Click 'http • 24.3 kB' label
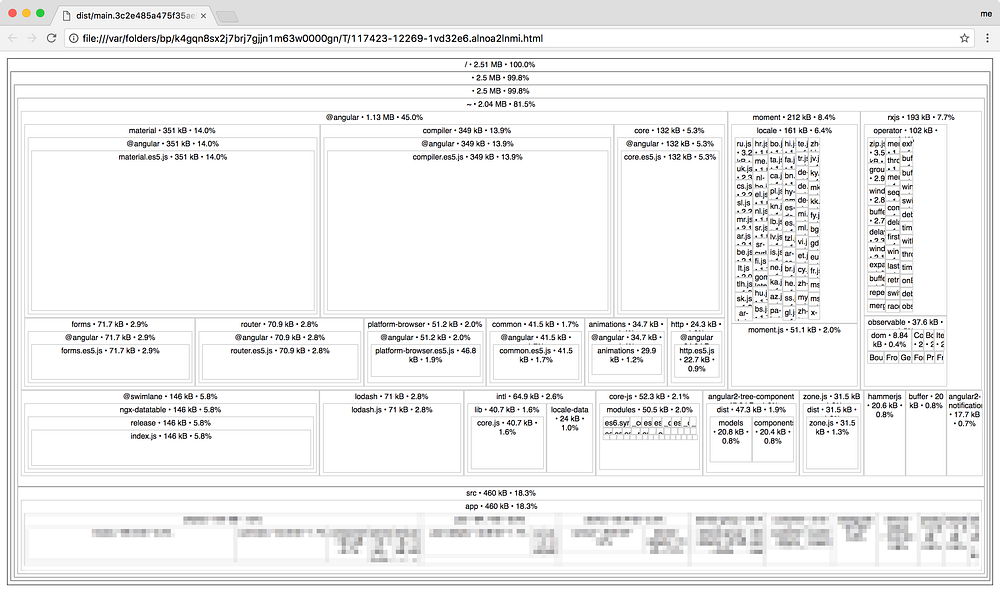This screenshot has width=1000, height=592. coord(696,324)
